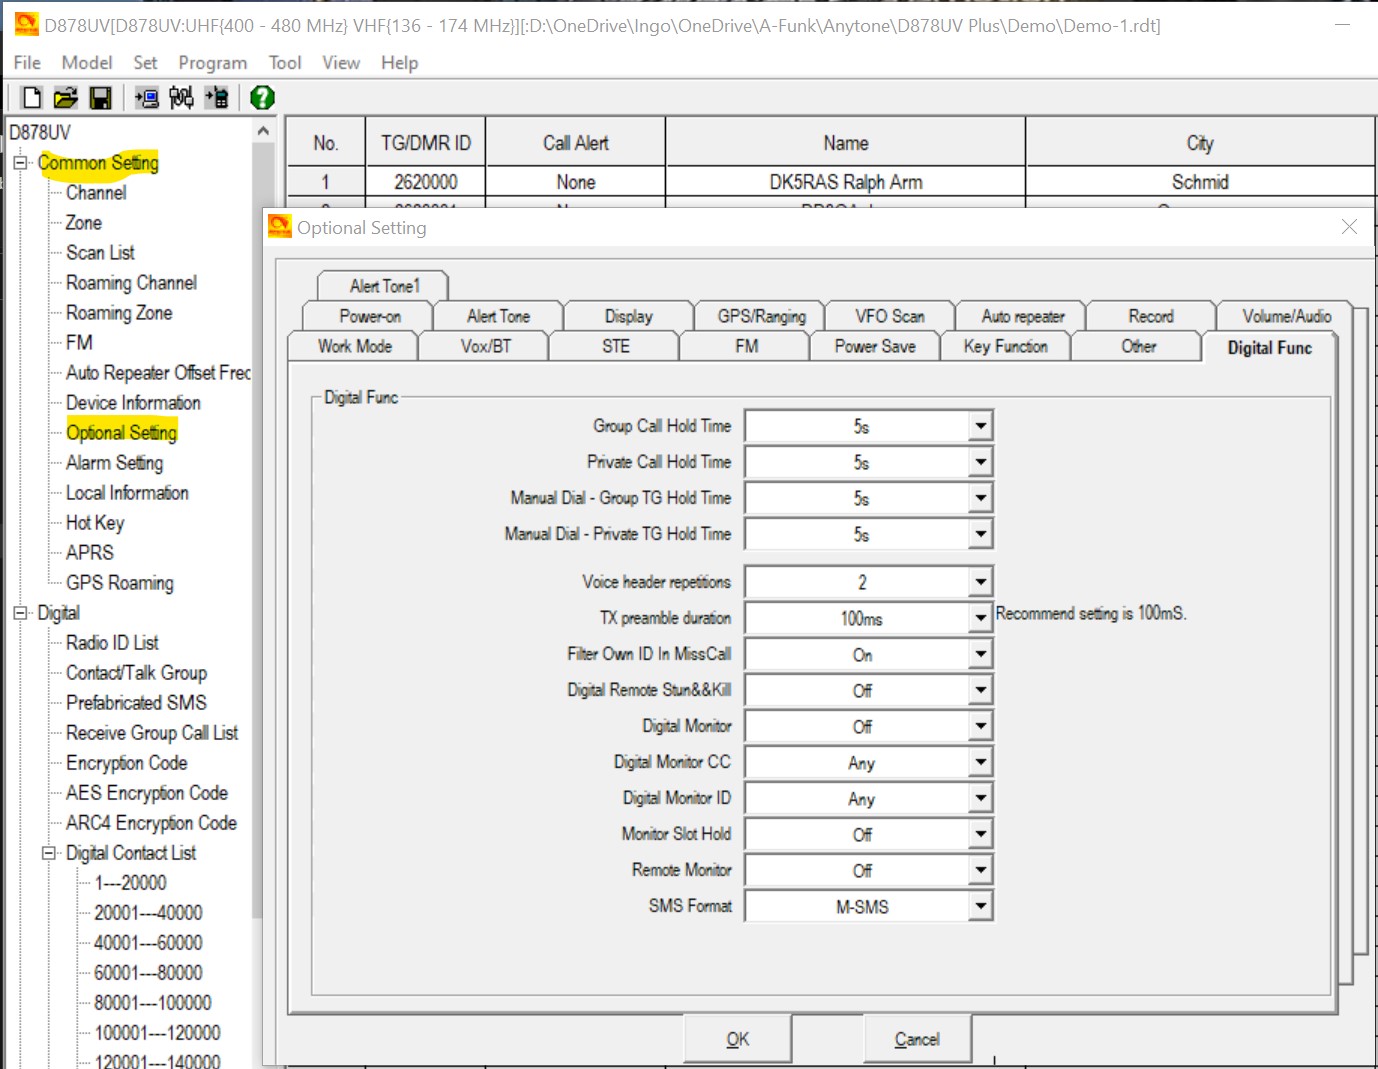Click the New file toolbar icon
1378x1069 pixels.
pyautogui.click(x=32, y=98)
